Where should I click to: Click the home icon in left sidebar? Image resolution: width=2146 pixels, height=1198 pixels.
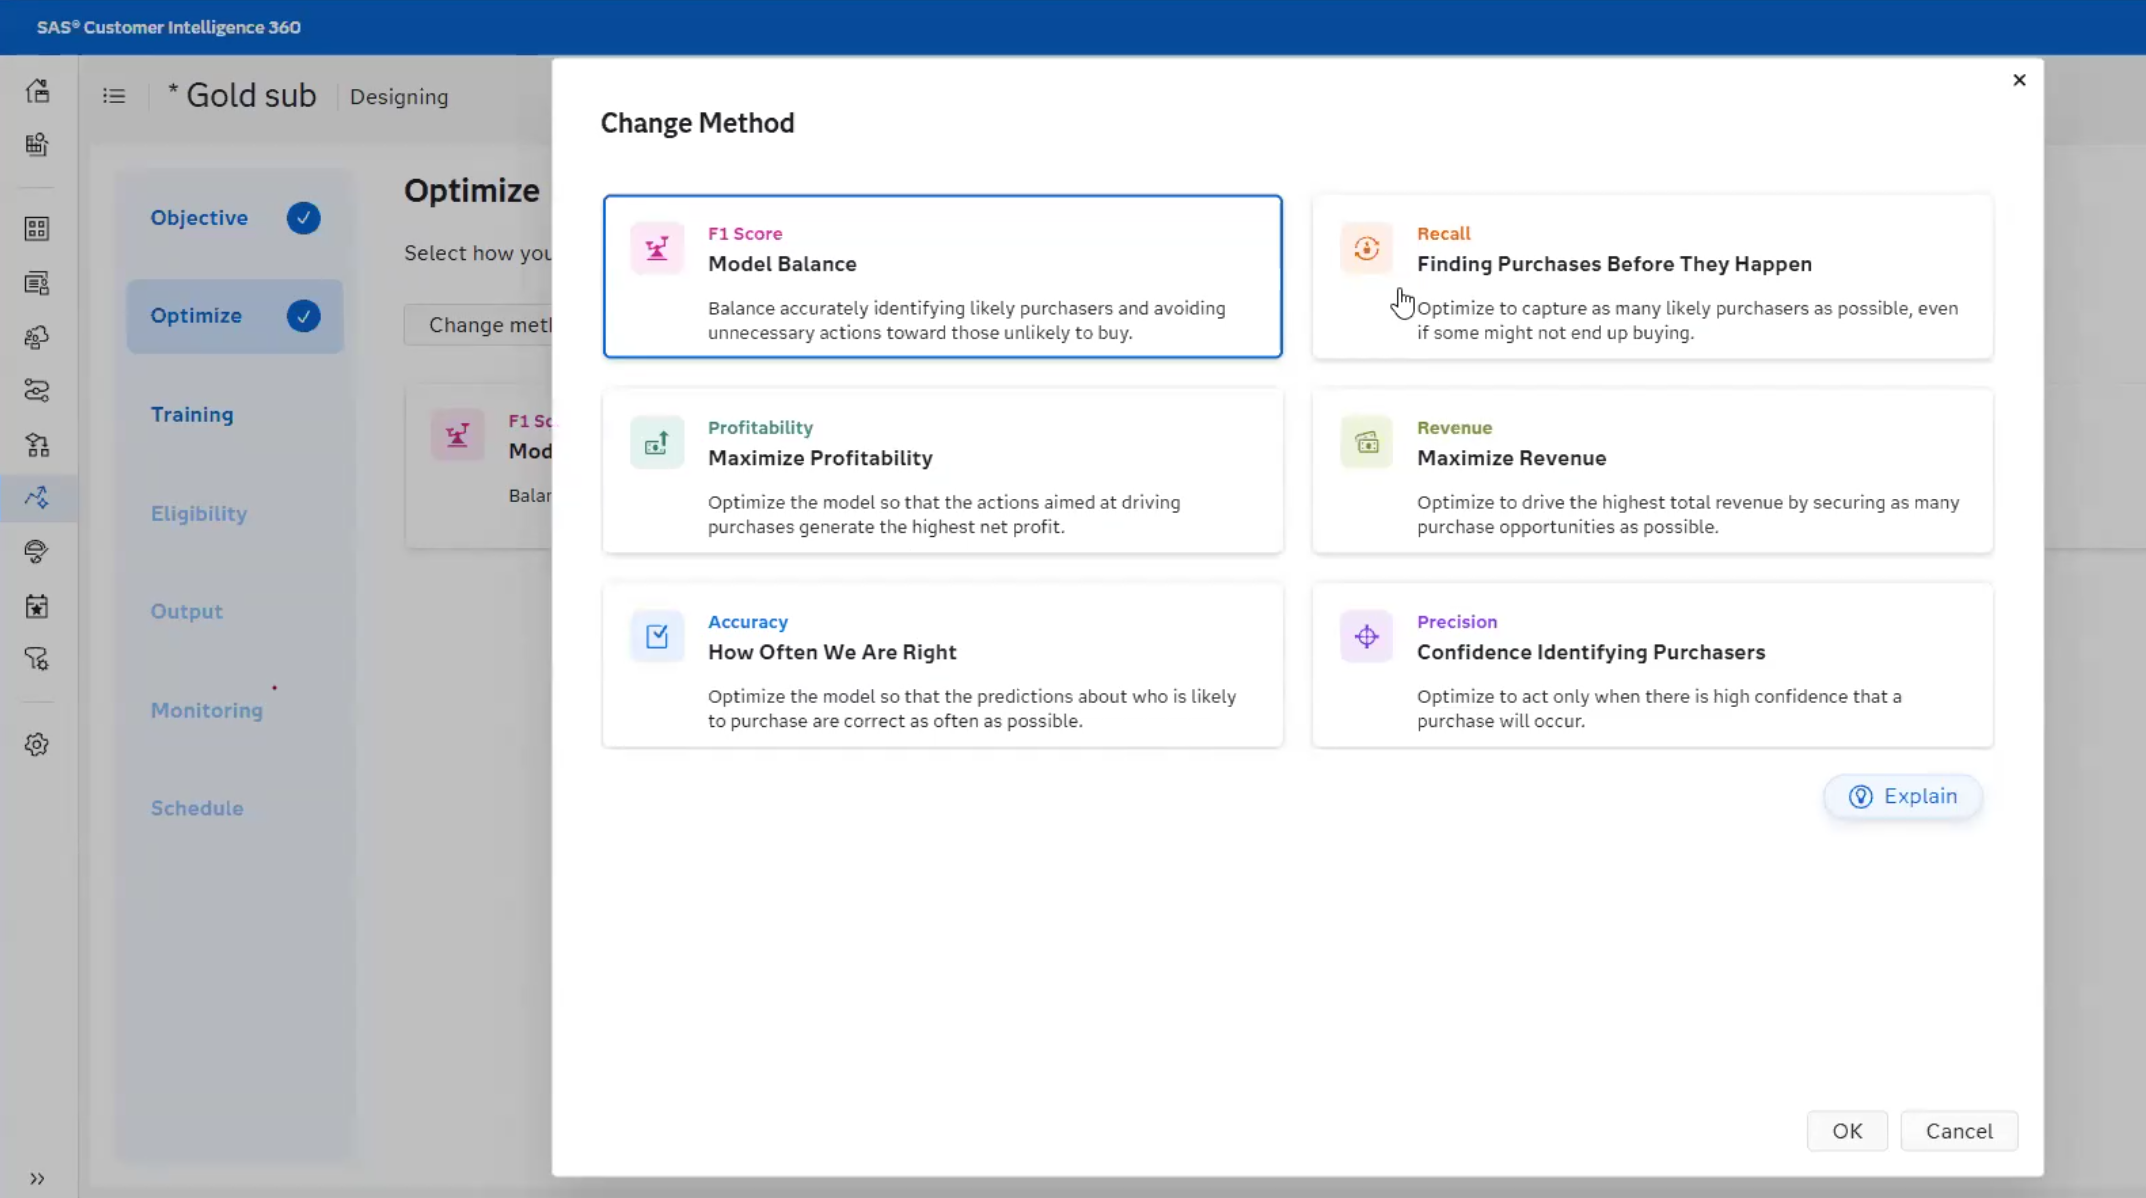click(x=37, y=91)
